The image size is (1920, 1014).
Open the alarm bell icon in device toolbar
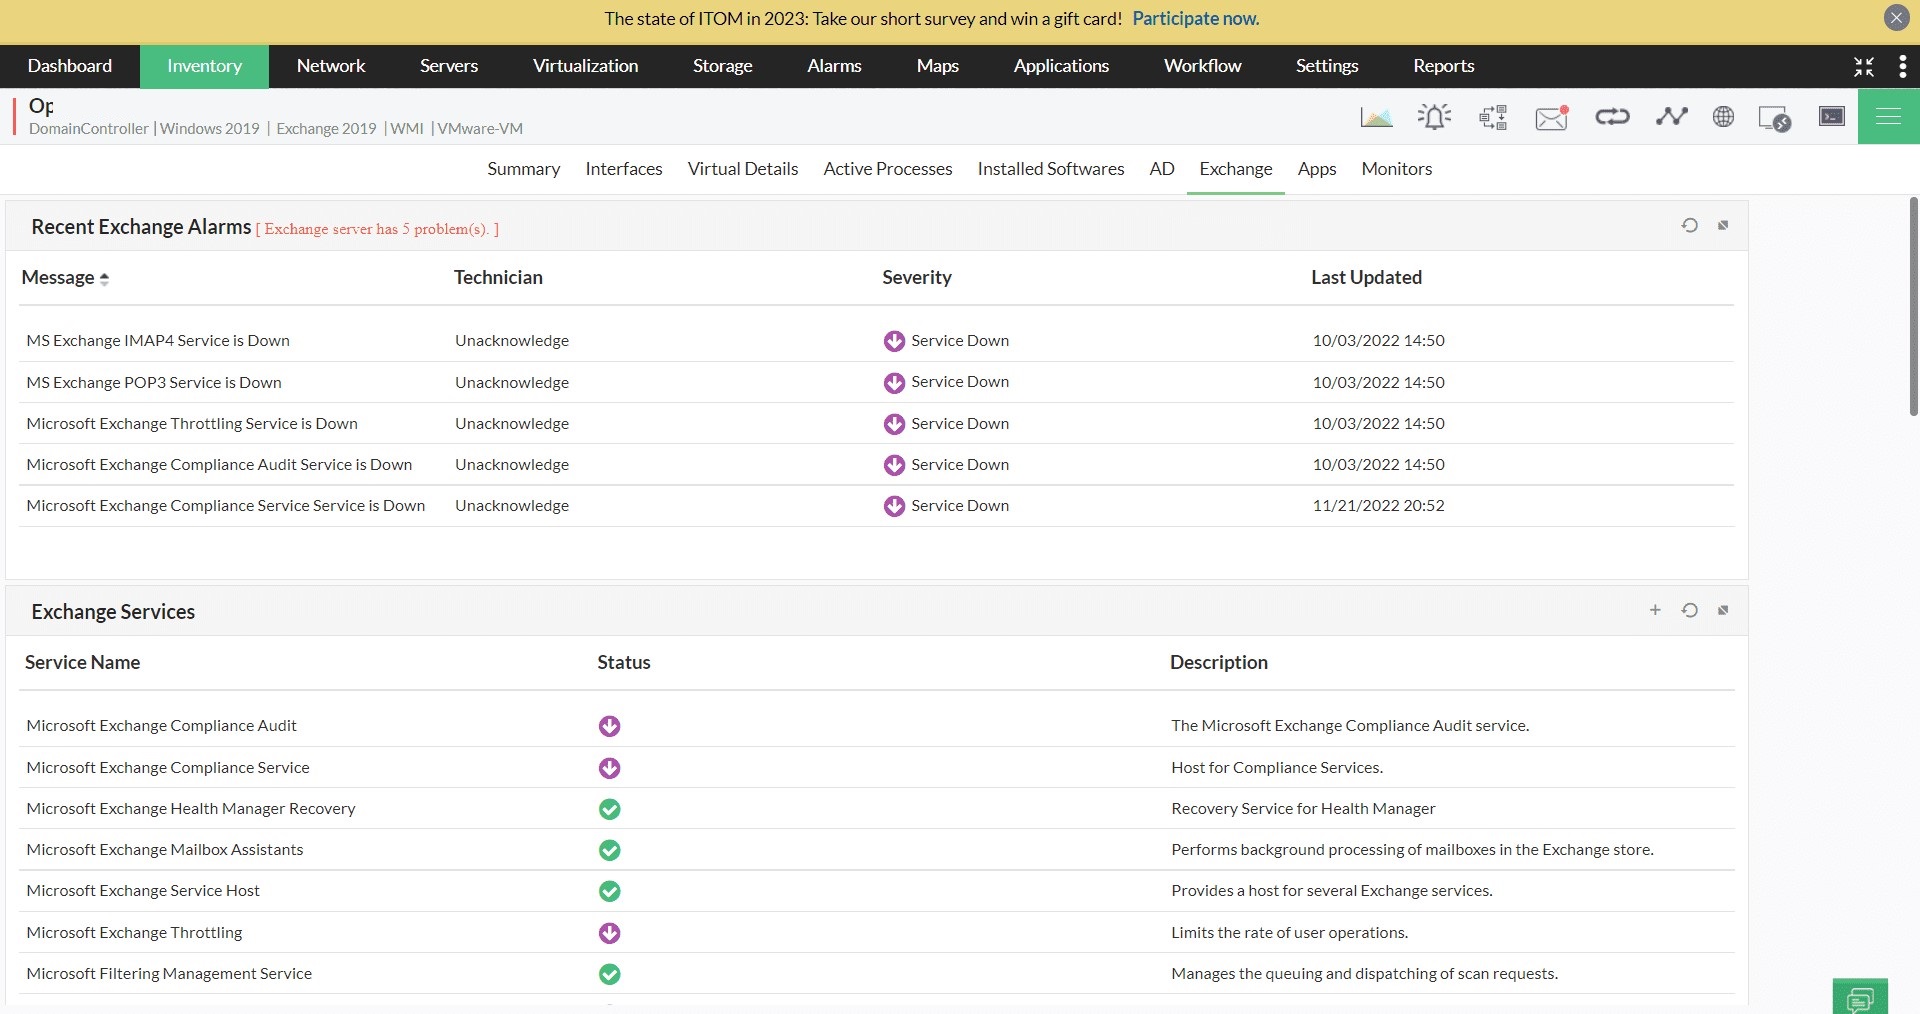tap(1434, 117)
